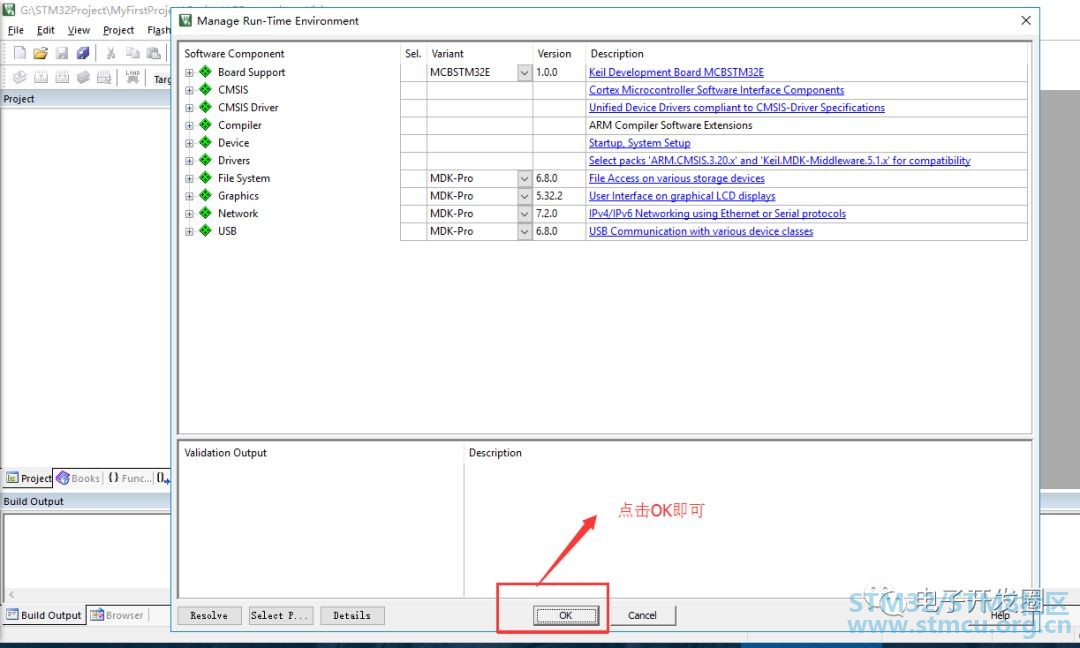Switch to the Browser tab
1080x648 pixels.
point(117,615)
